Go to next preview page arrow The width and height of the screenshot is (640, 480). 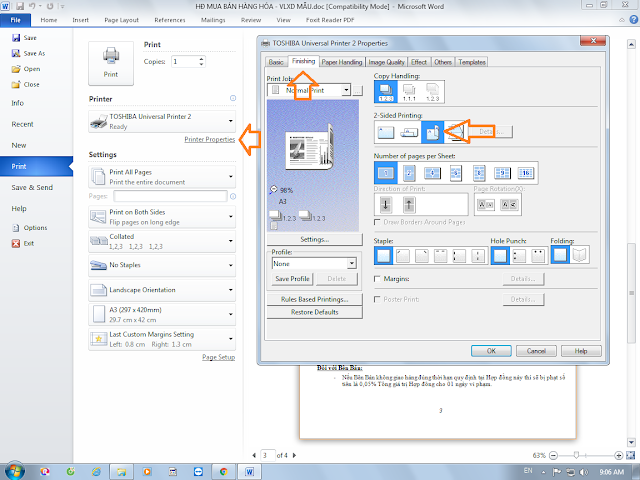pos(294,455)
